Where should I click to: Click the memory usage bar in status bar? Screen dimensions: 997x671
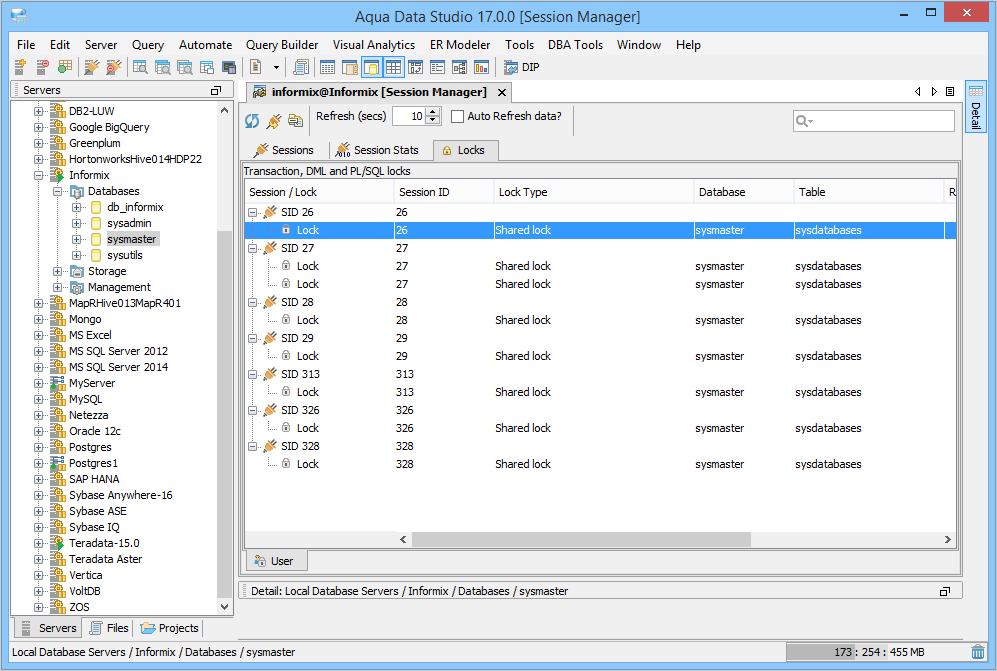coord(876,652)
